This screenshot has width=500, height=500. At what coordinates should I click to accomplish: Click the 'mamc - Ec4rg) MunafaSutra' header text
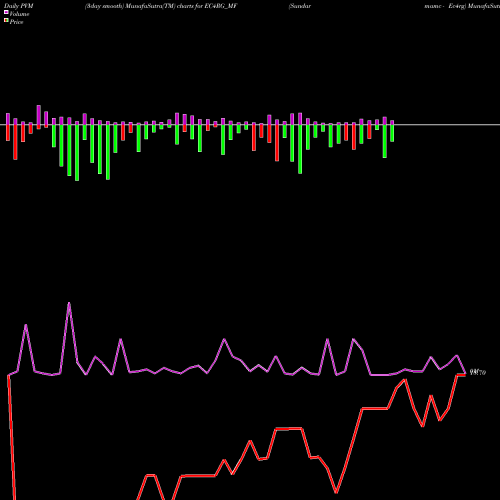[462, 6]
